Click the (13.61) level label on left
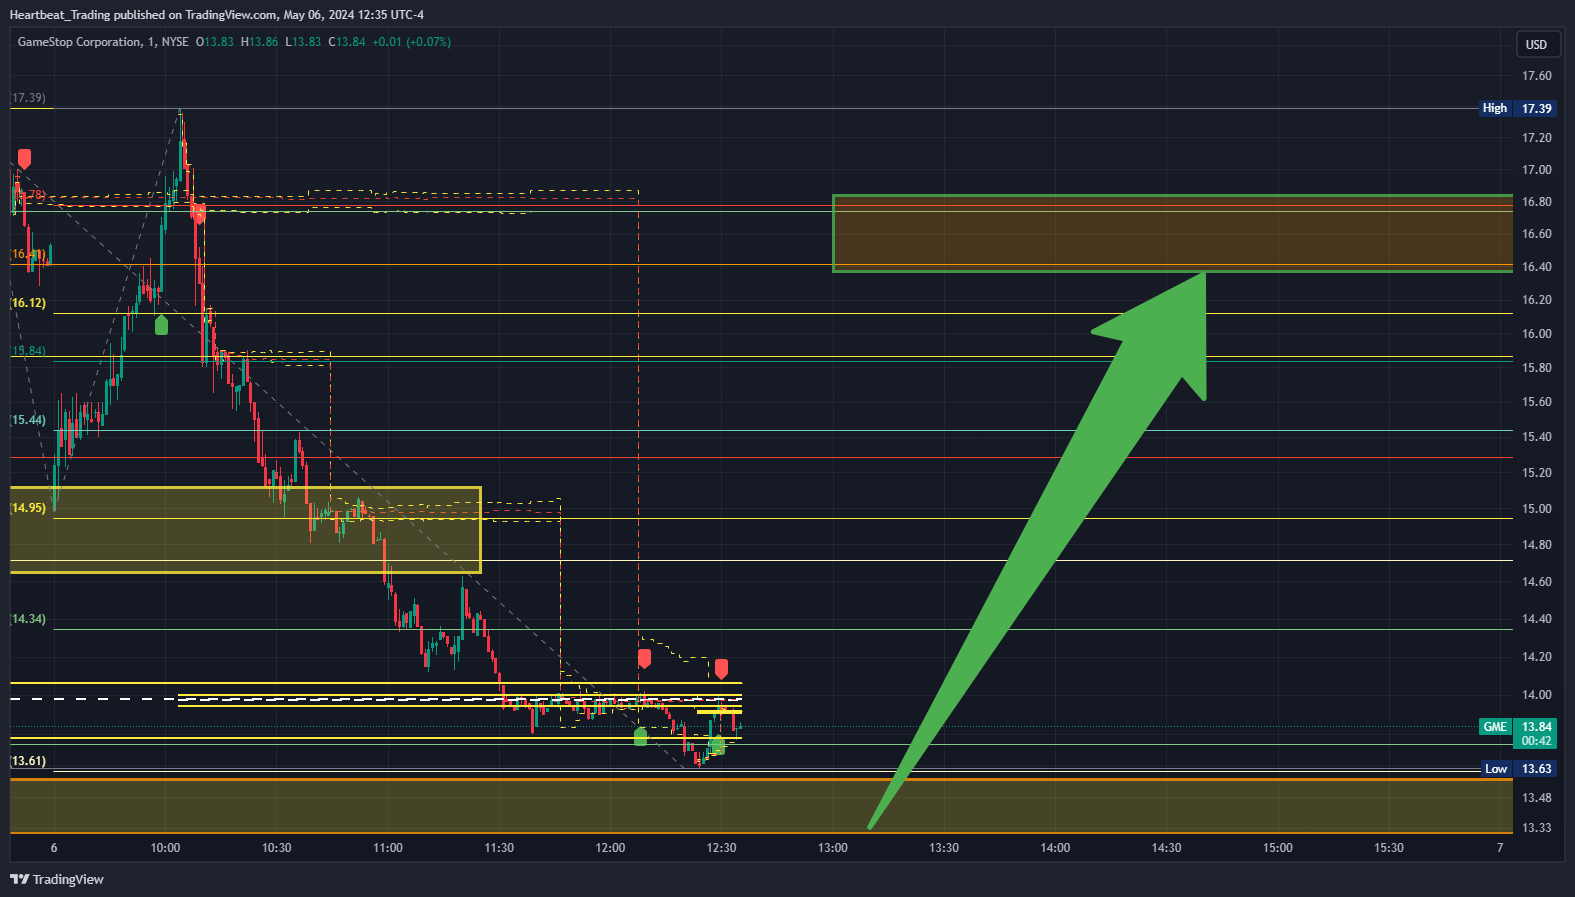1575x897 pixels. tap(28, 761)
